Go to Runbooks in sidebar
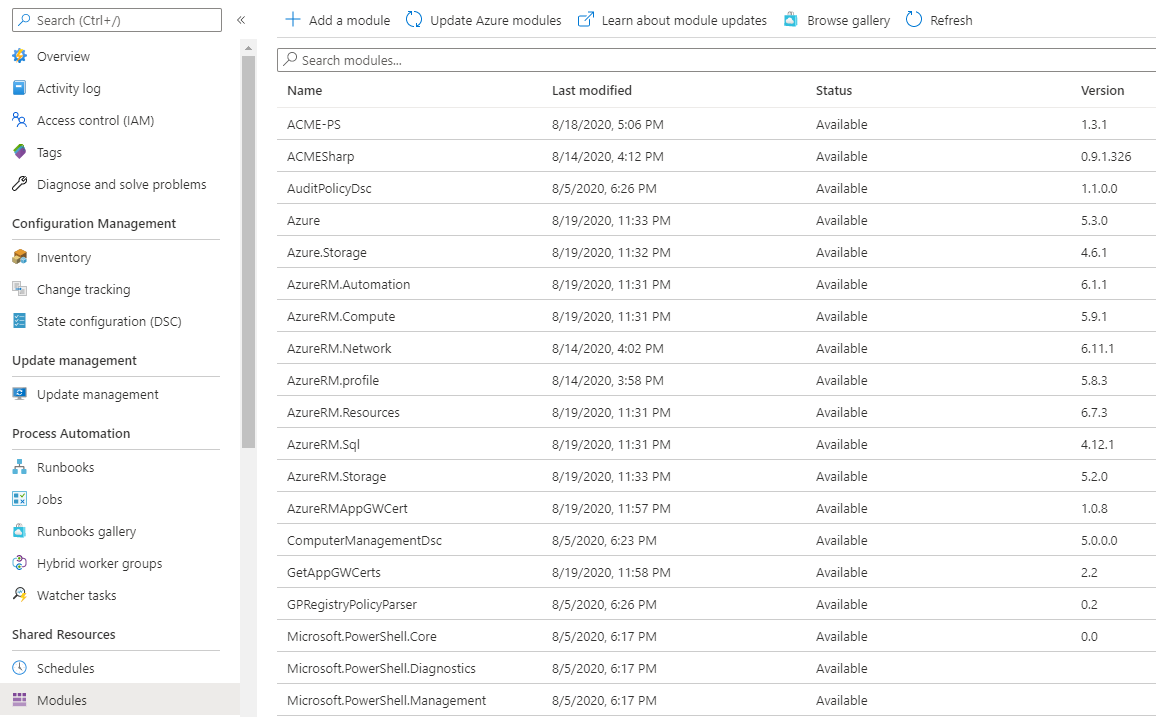The height and width of the screenshot is (717, 1156). (66, 467)
